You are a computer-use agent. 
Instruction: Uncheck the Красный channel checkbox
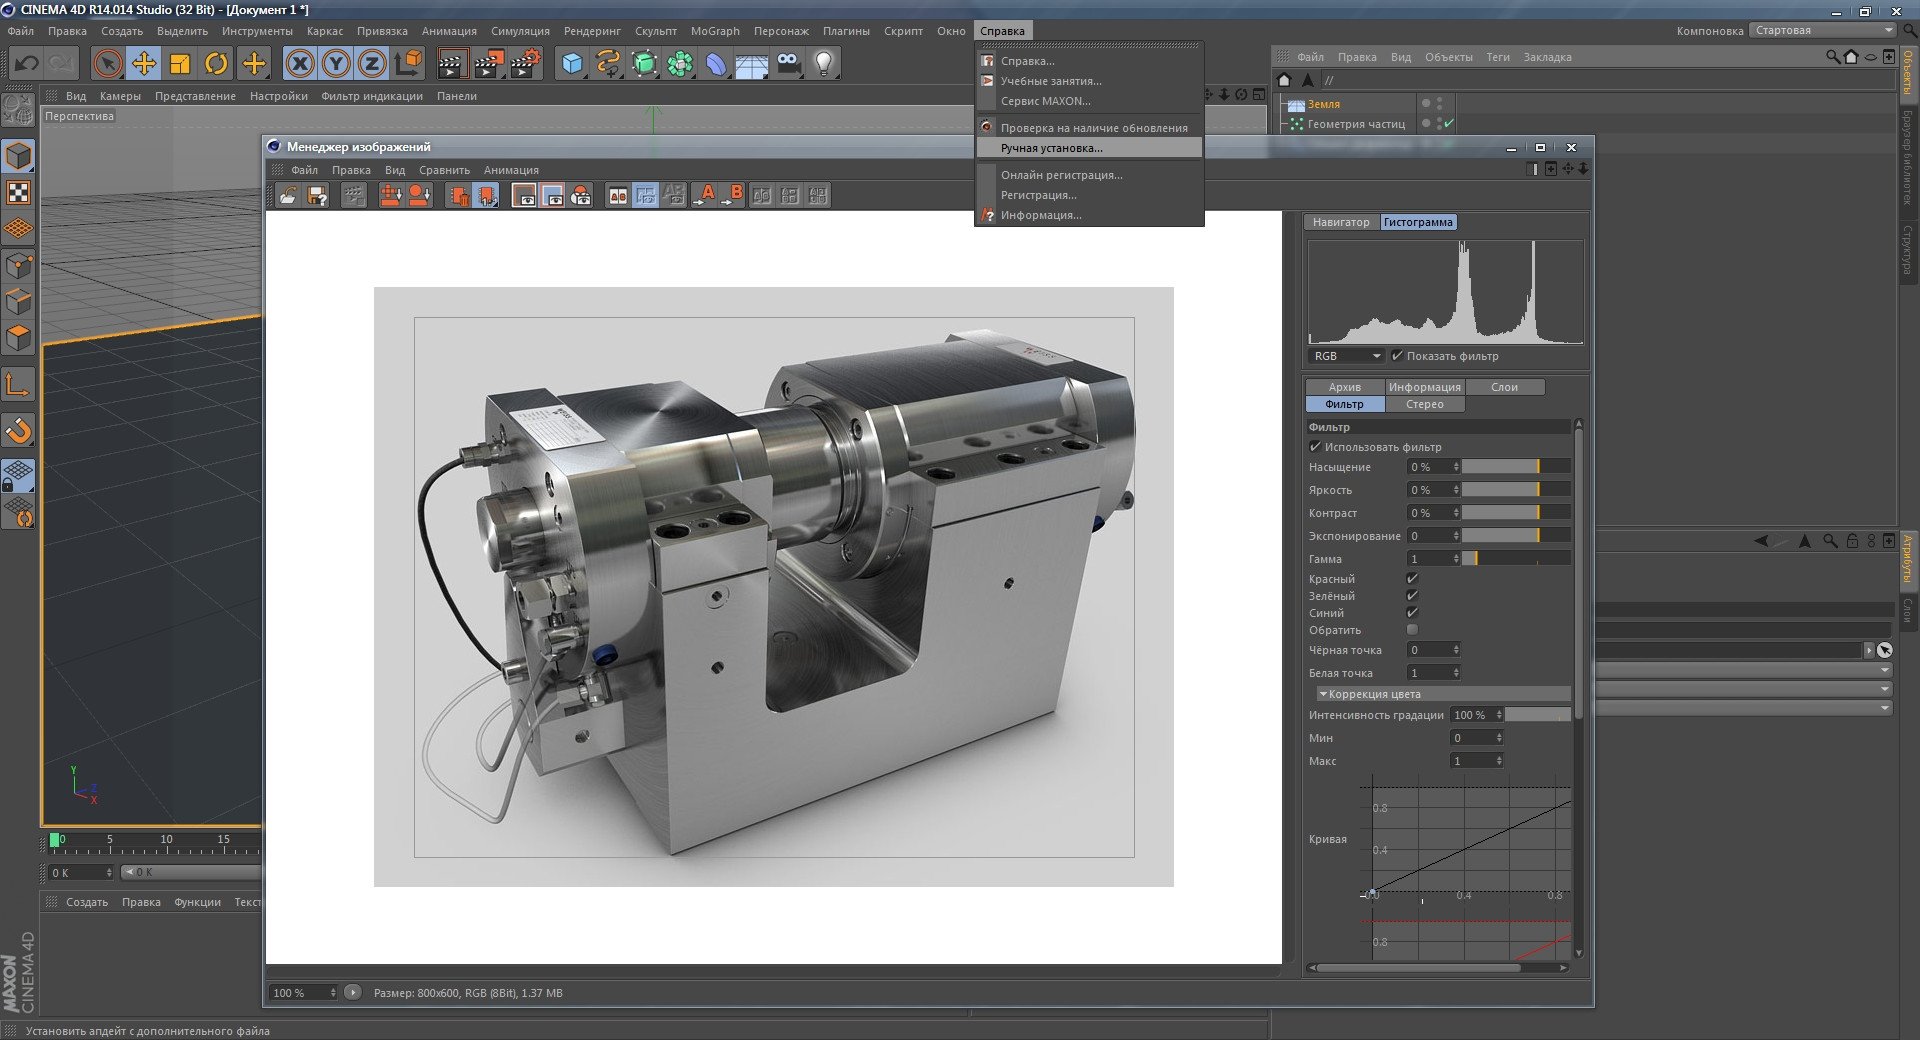[x=1412, y=579]
